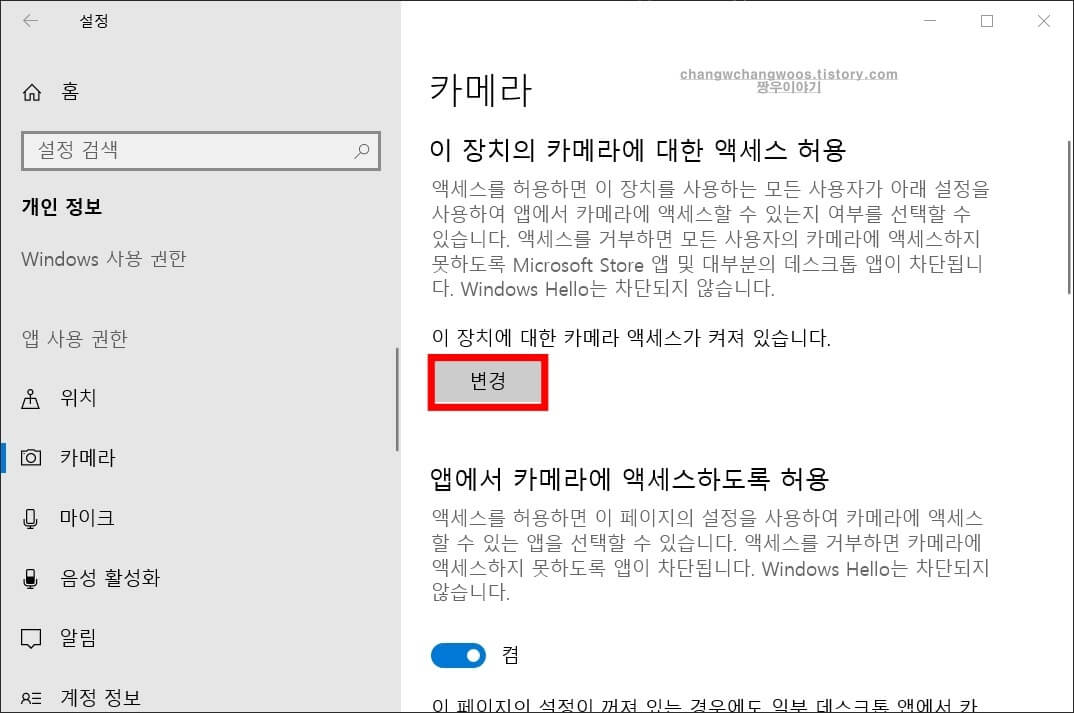Click the magnifier icon in the search box
Viewport: 1074px width, 713px height.
point(361,150)
